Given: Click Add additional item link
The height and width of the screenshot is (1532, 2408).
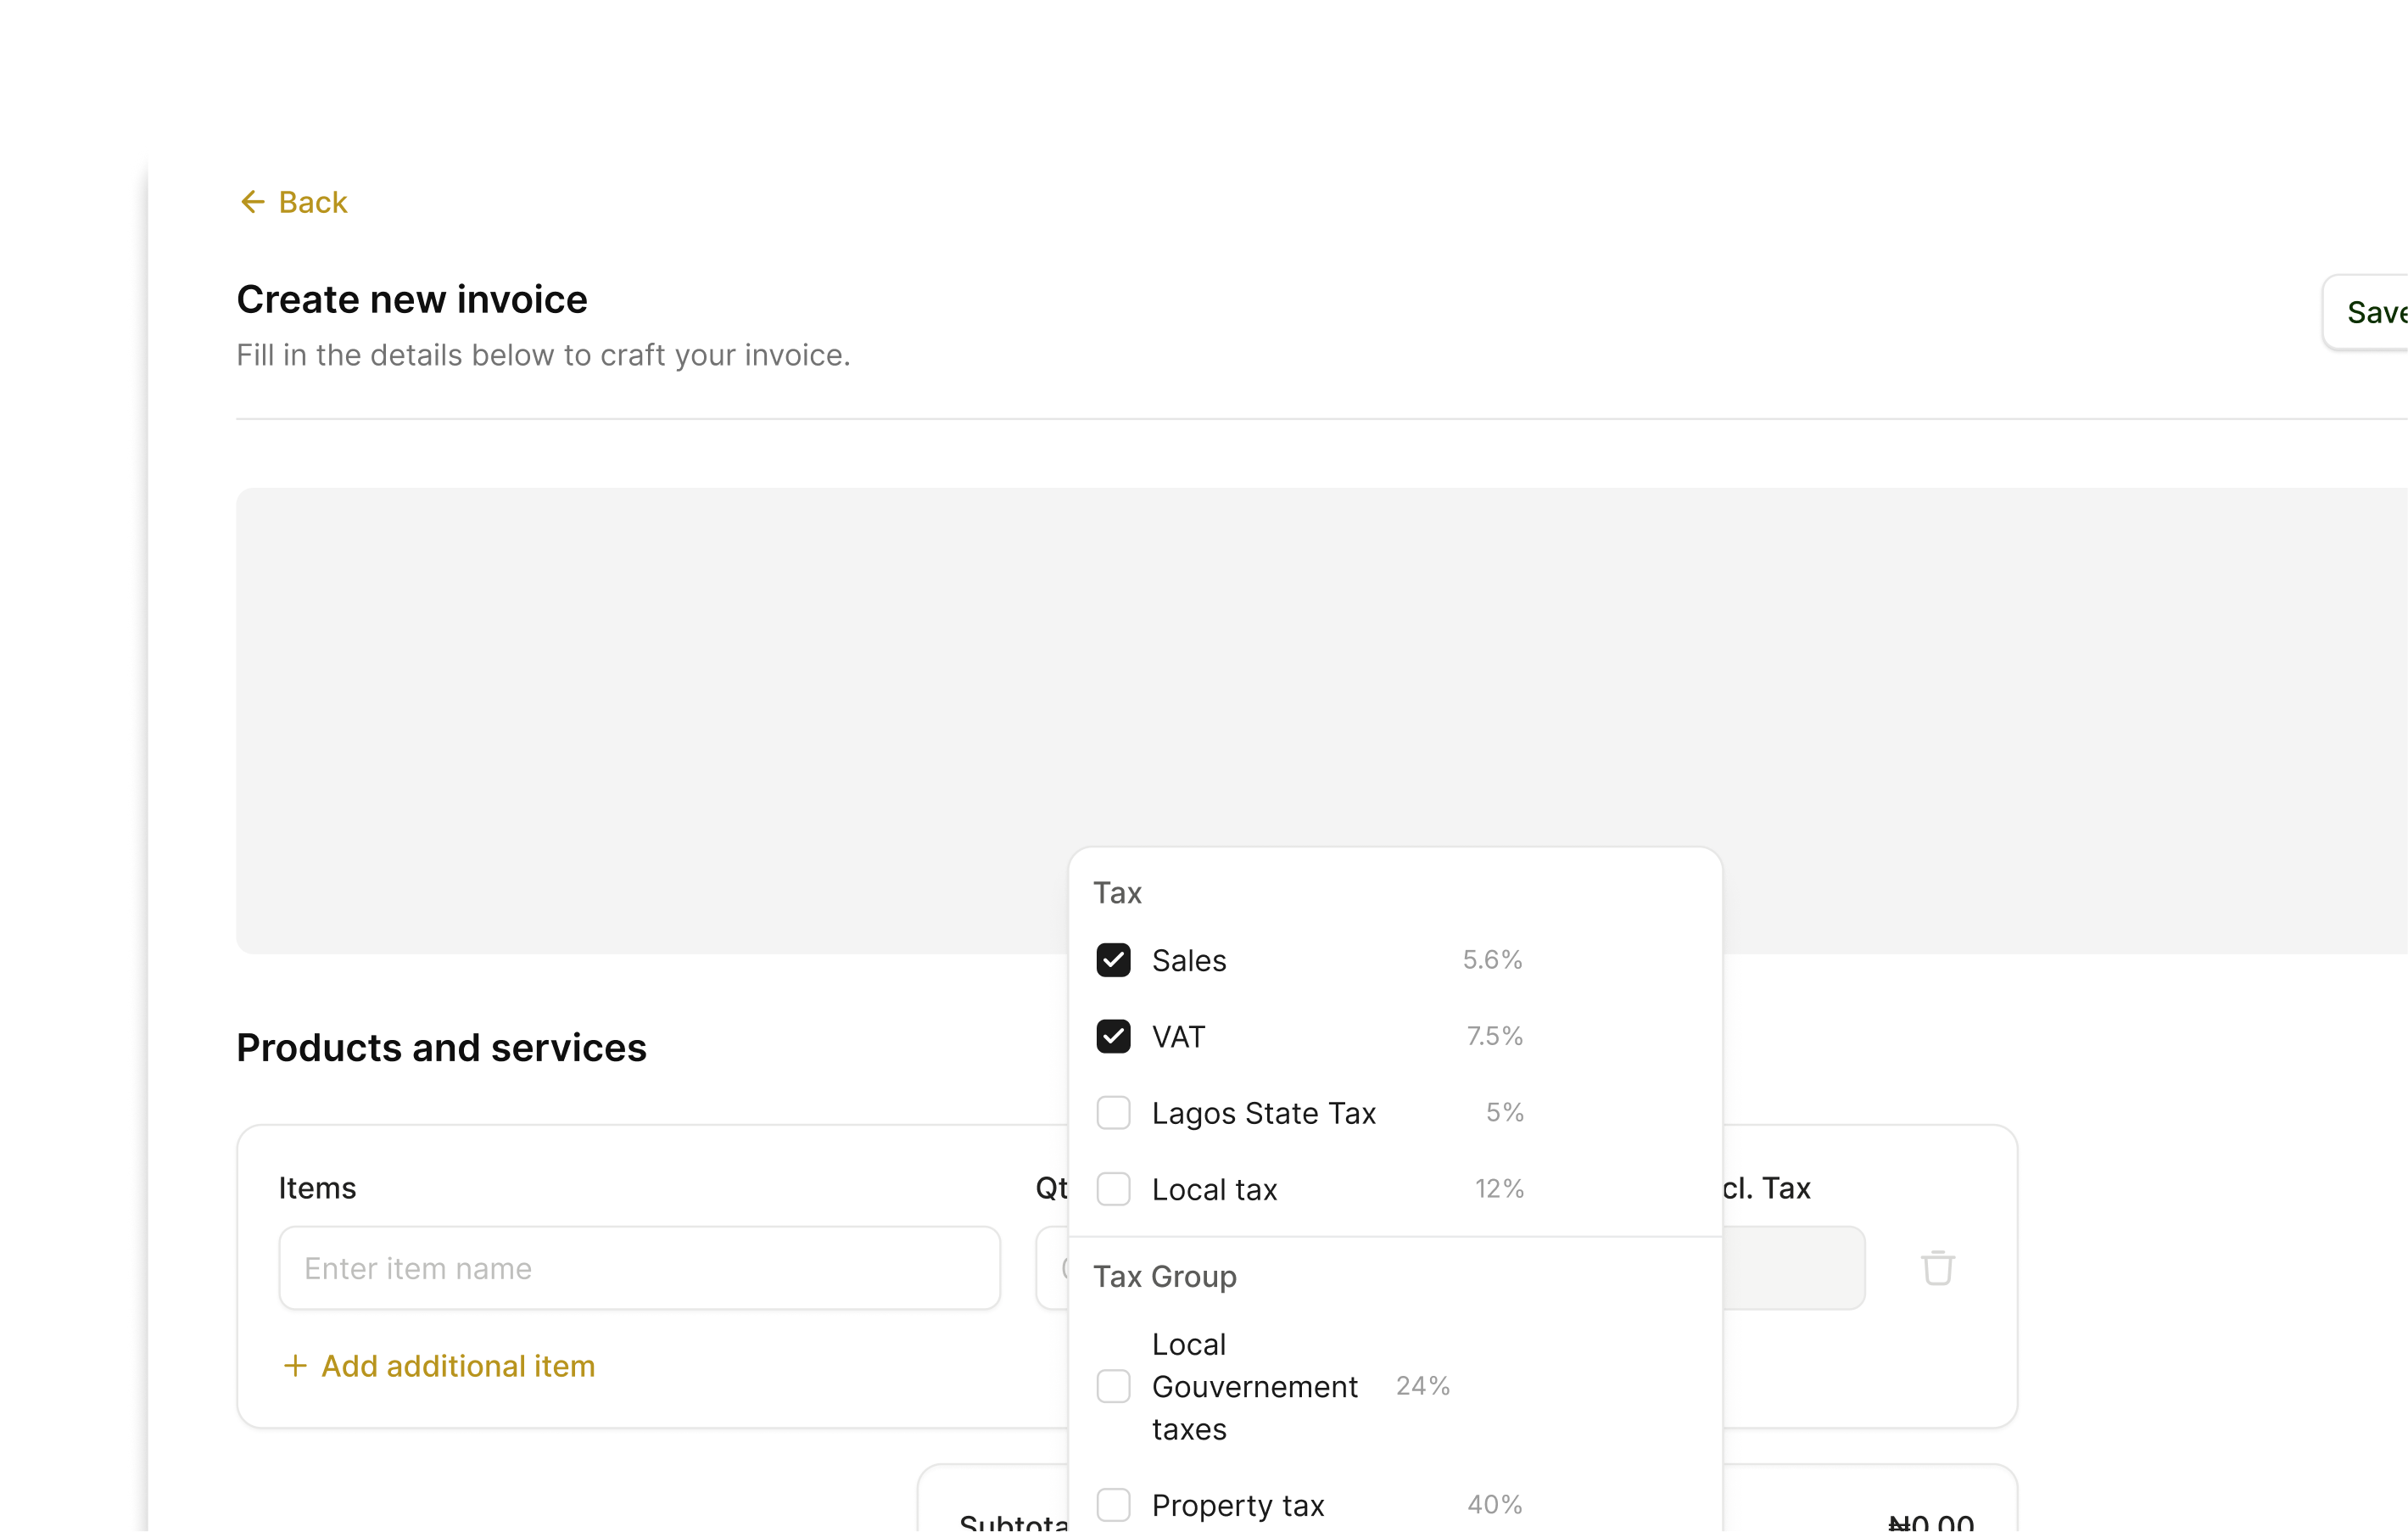Looking at the screenshot, I should tap(458, 1366).
